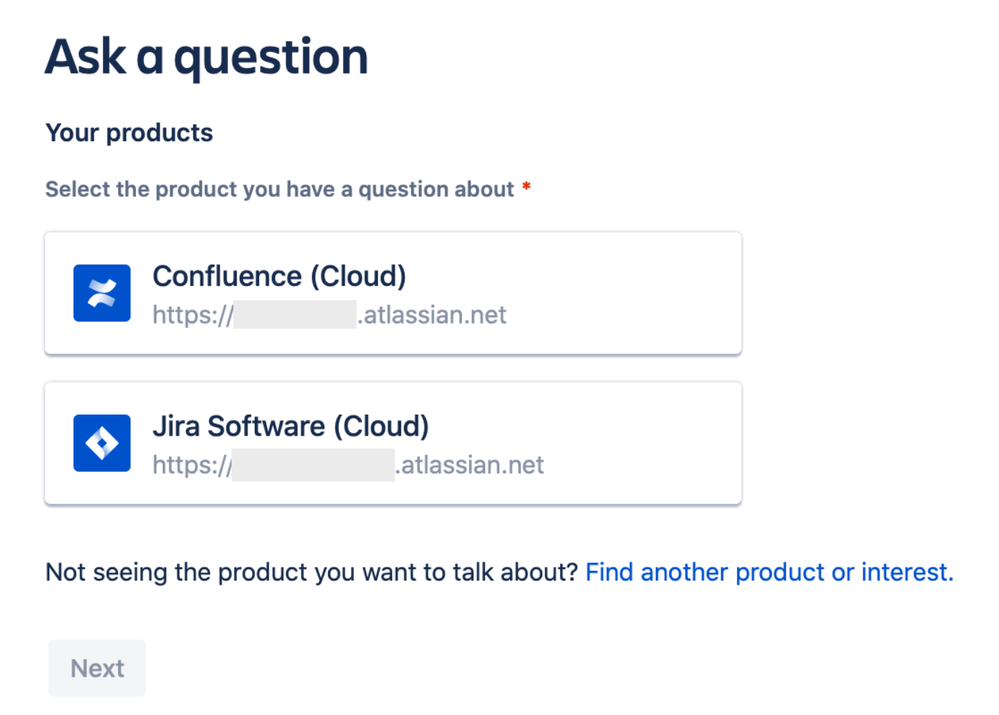999x715 pixels.
Task: Click the 'Ask a question' heading
Action: (x=206, y=57)
